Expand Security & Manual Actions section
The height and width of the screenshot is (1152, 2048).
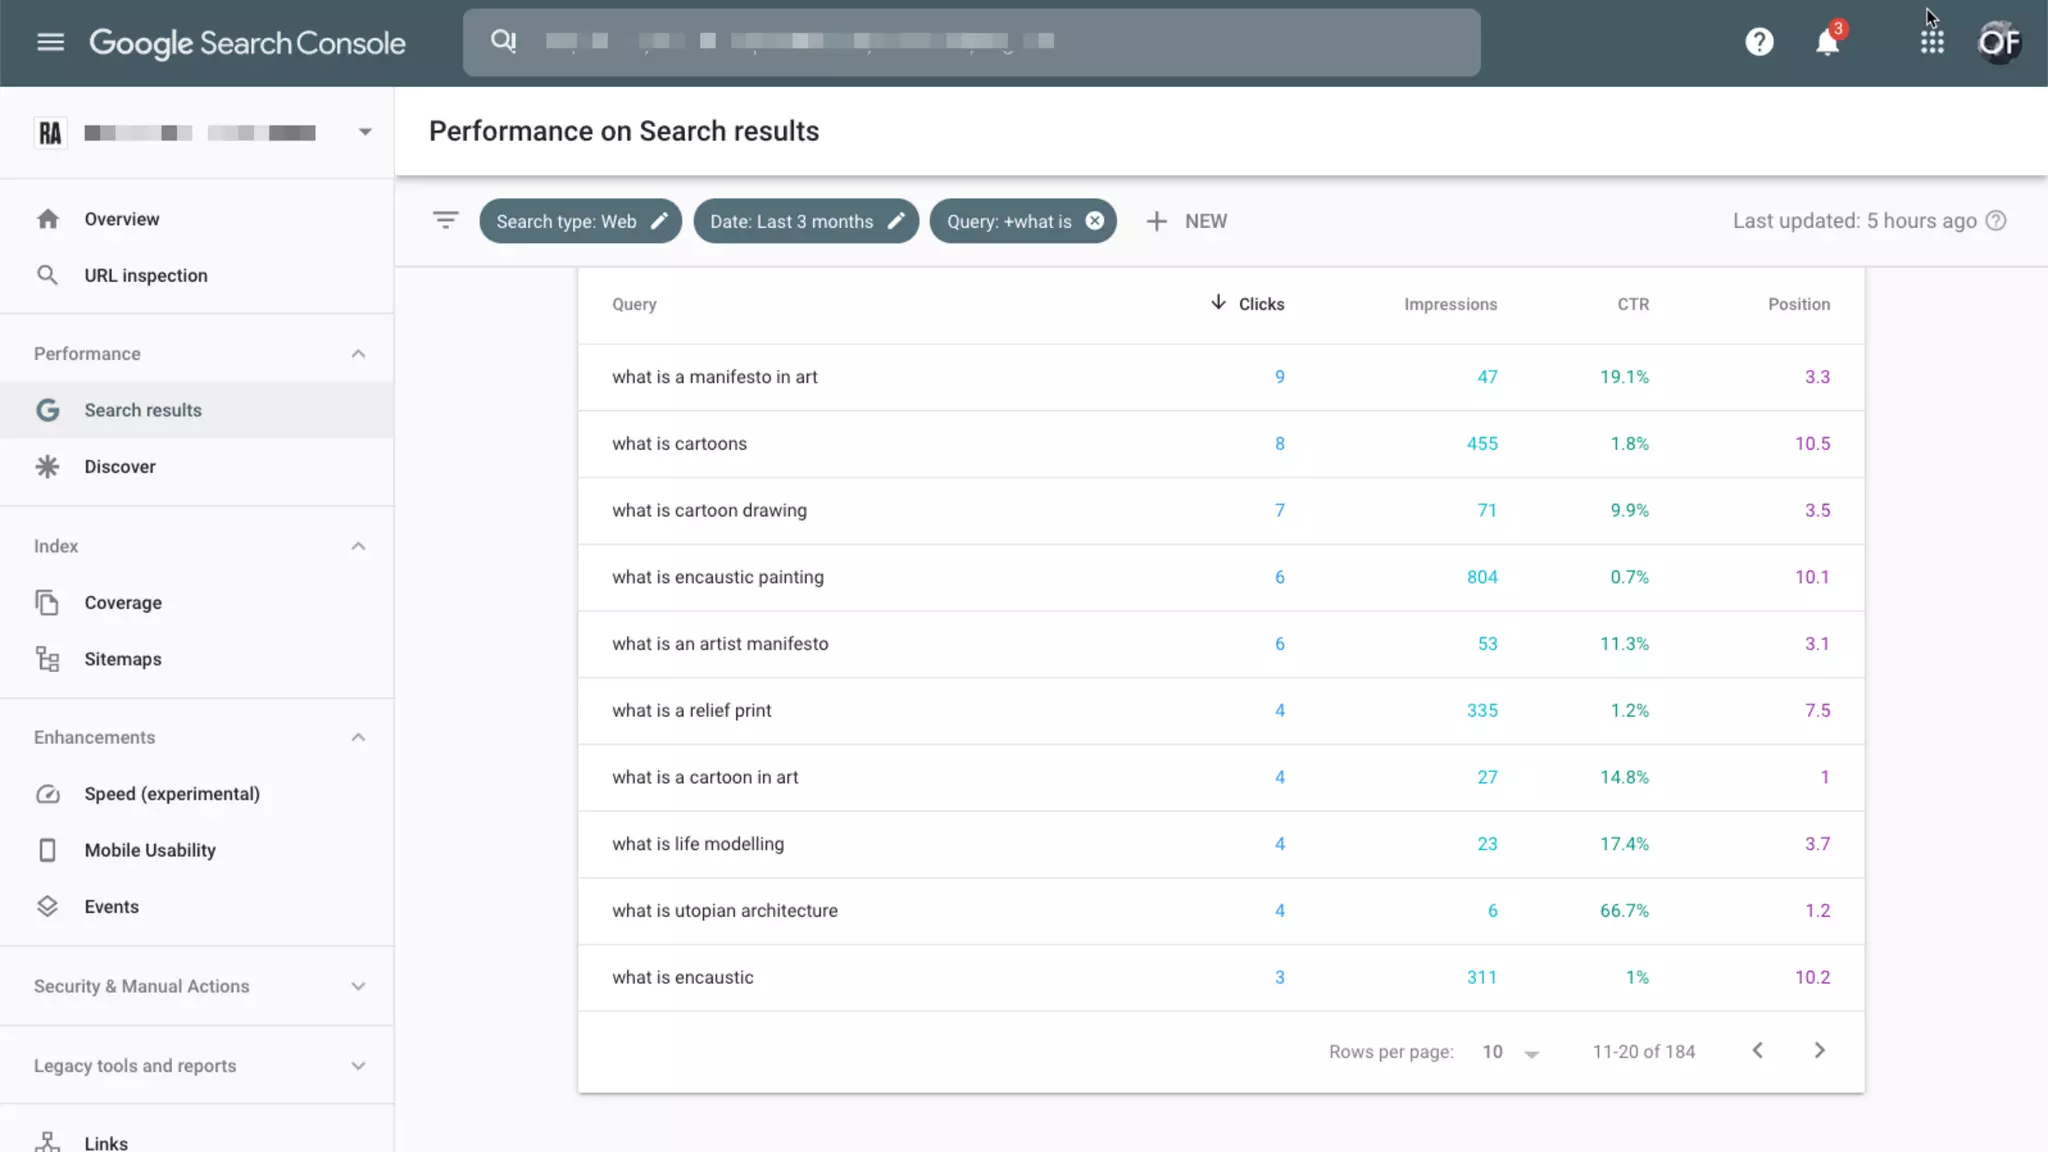358,986
